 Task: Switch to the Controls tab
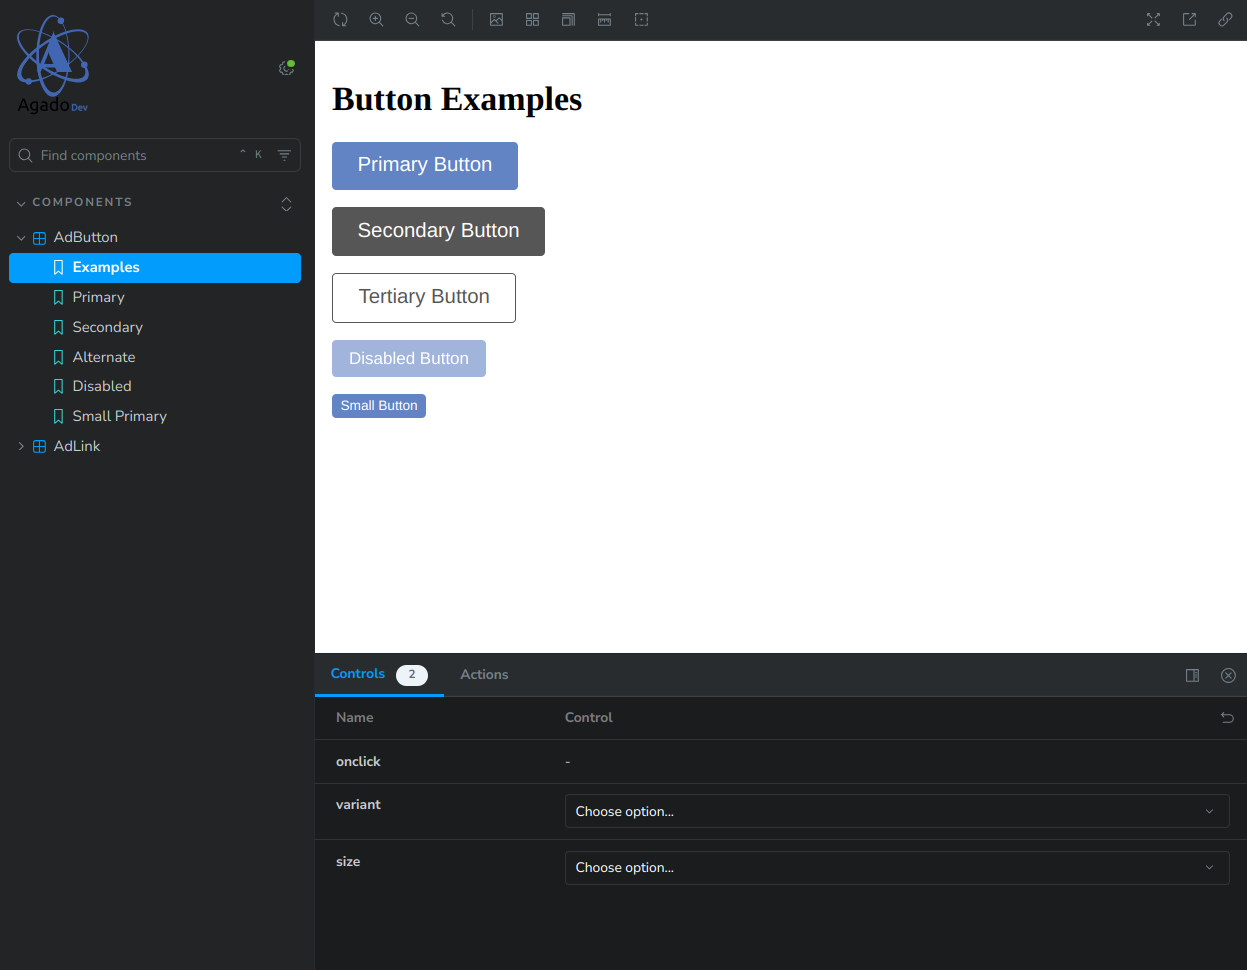(x=379, y=674)
